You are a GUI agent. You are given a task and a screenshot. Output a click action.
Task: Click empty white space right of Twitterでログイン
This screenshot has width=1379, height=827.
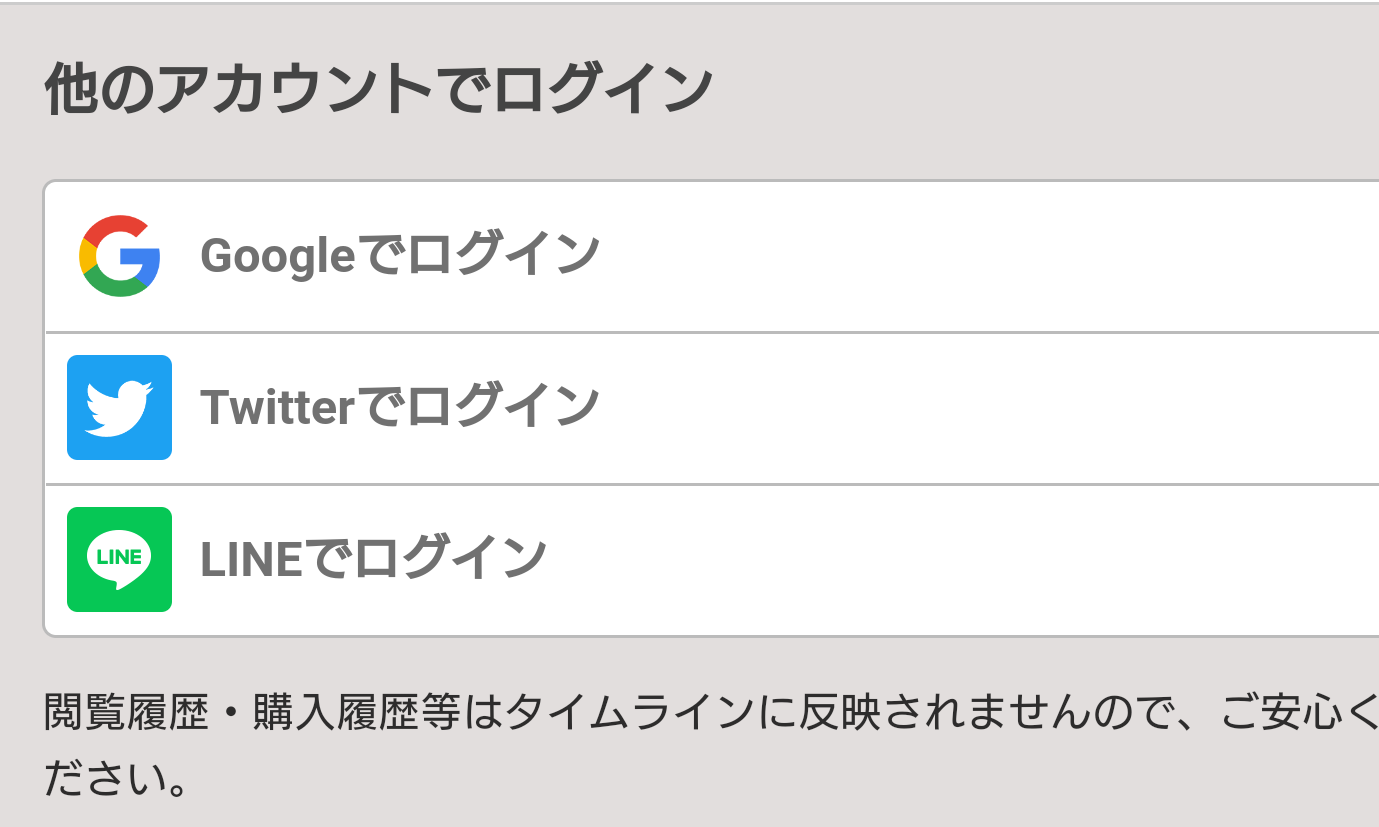pyautogui.click(x=990, y=409)
